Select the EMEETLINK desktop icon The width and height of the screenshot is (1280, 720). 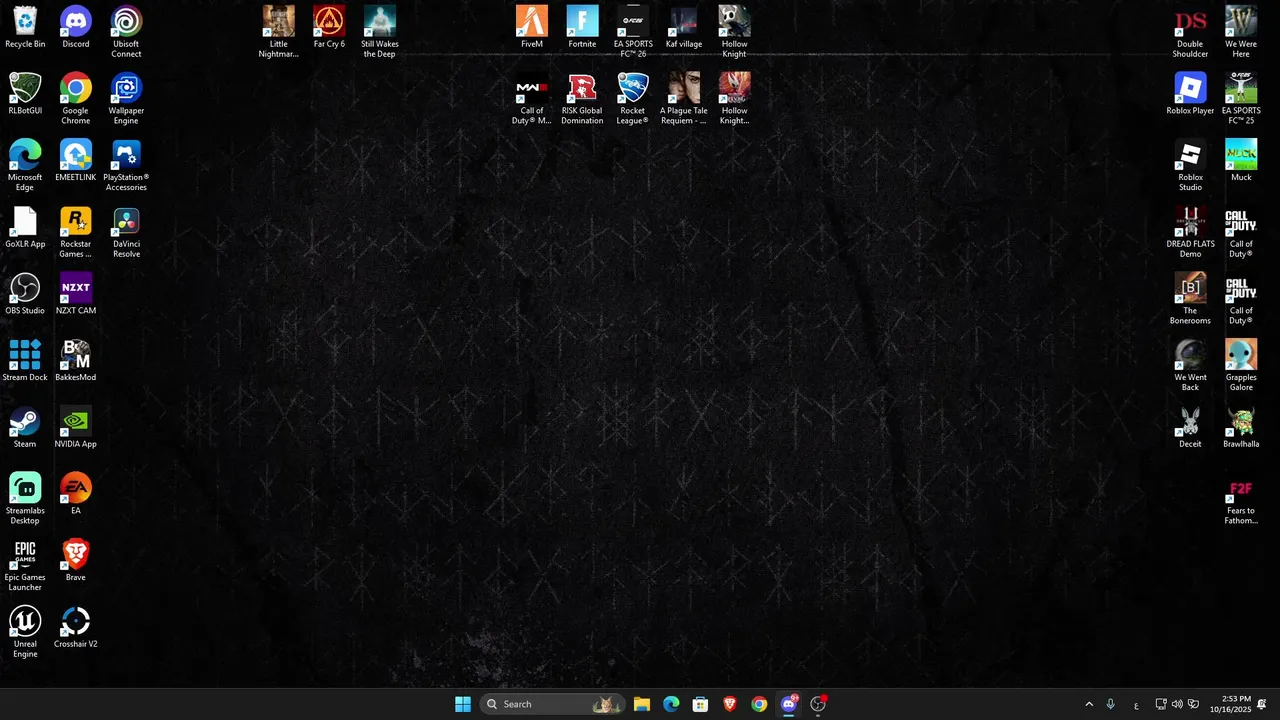[x=76, y=161]
